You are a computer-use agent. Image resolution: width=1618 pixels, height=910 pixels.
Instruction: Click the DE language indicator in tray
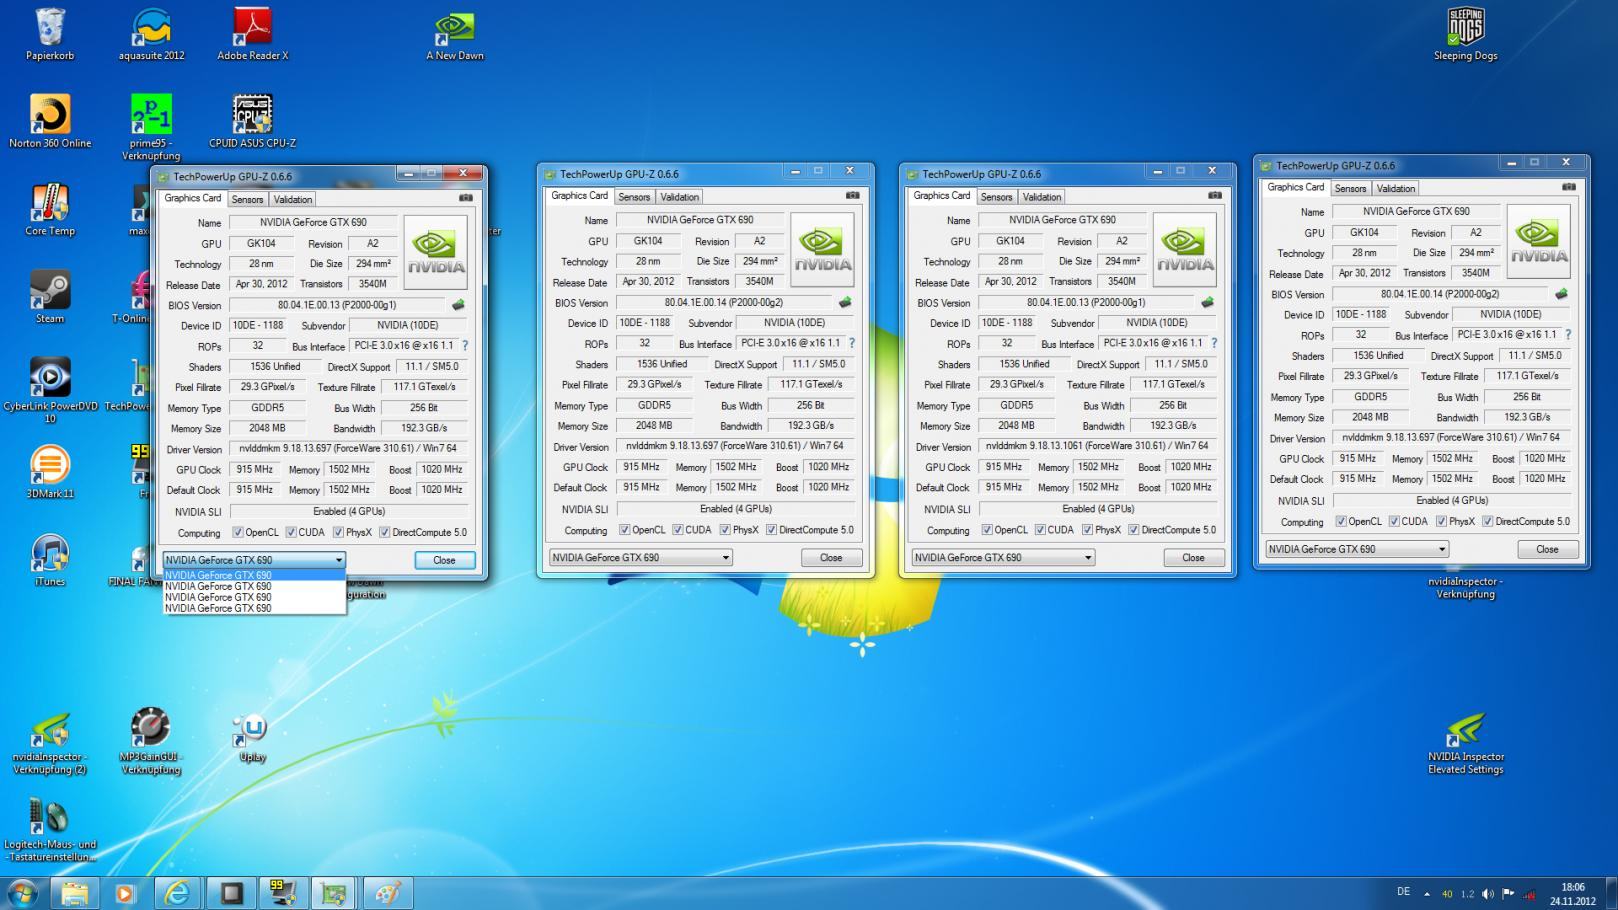tap(1403, 892)
